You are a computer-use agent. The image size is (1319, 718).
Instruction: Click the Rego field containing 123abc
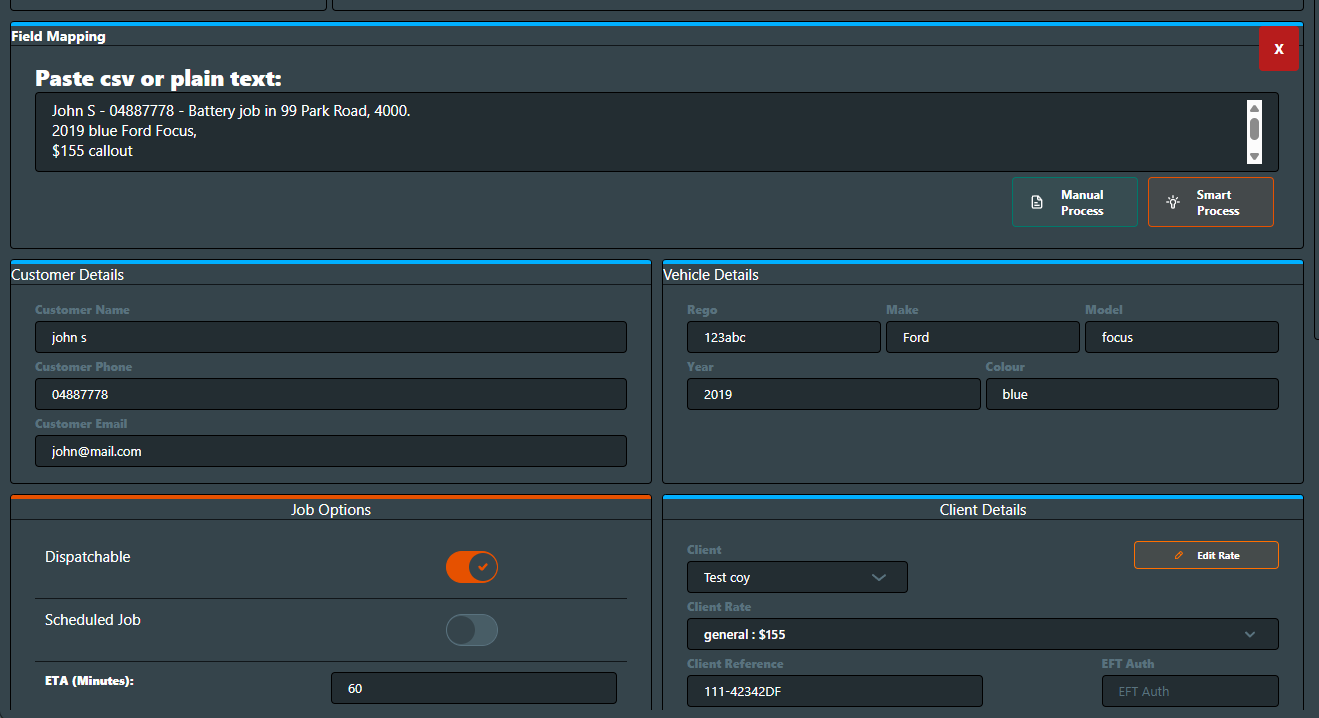783,337
